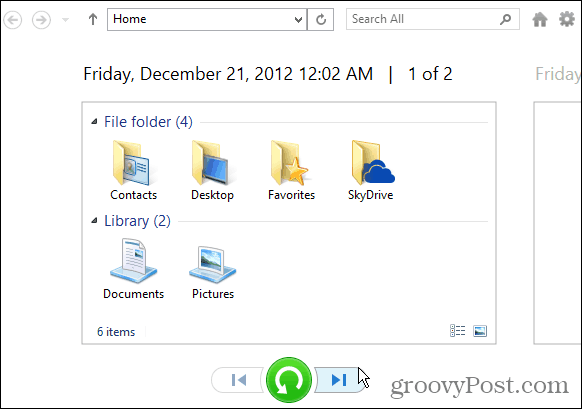Open the Contacts folder
Viewport: 582px width, 409px height.
pos(133,171)
